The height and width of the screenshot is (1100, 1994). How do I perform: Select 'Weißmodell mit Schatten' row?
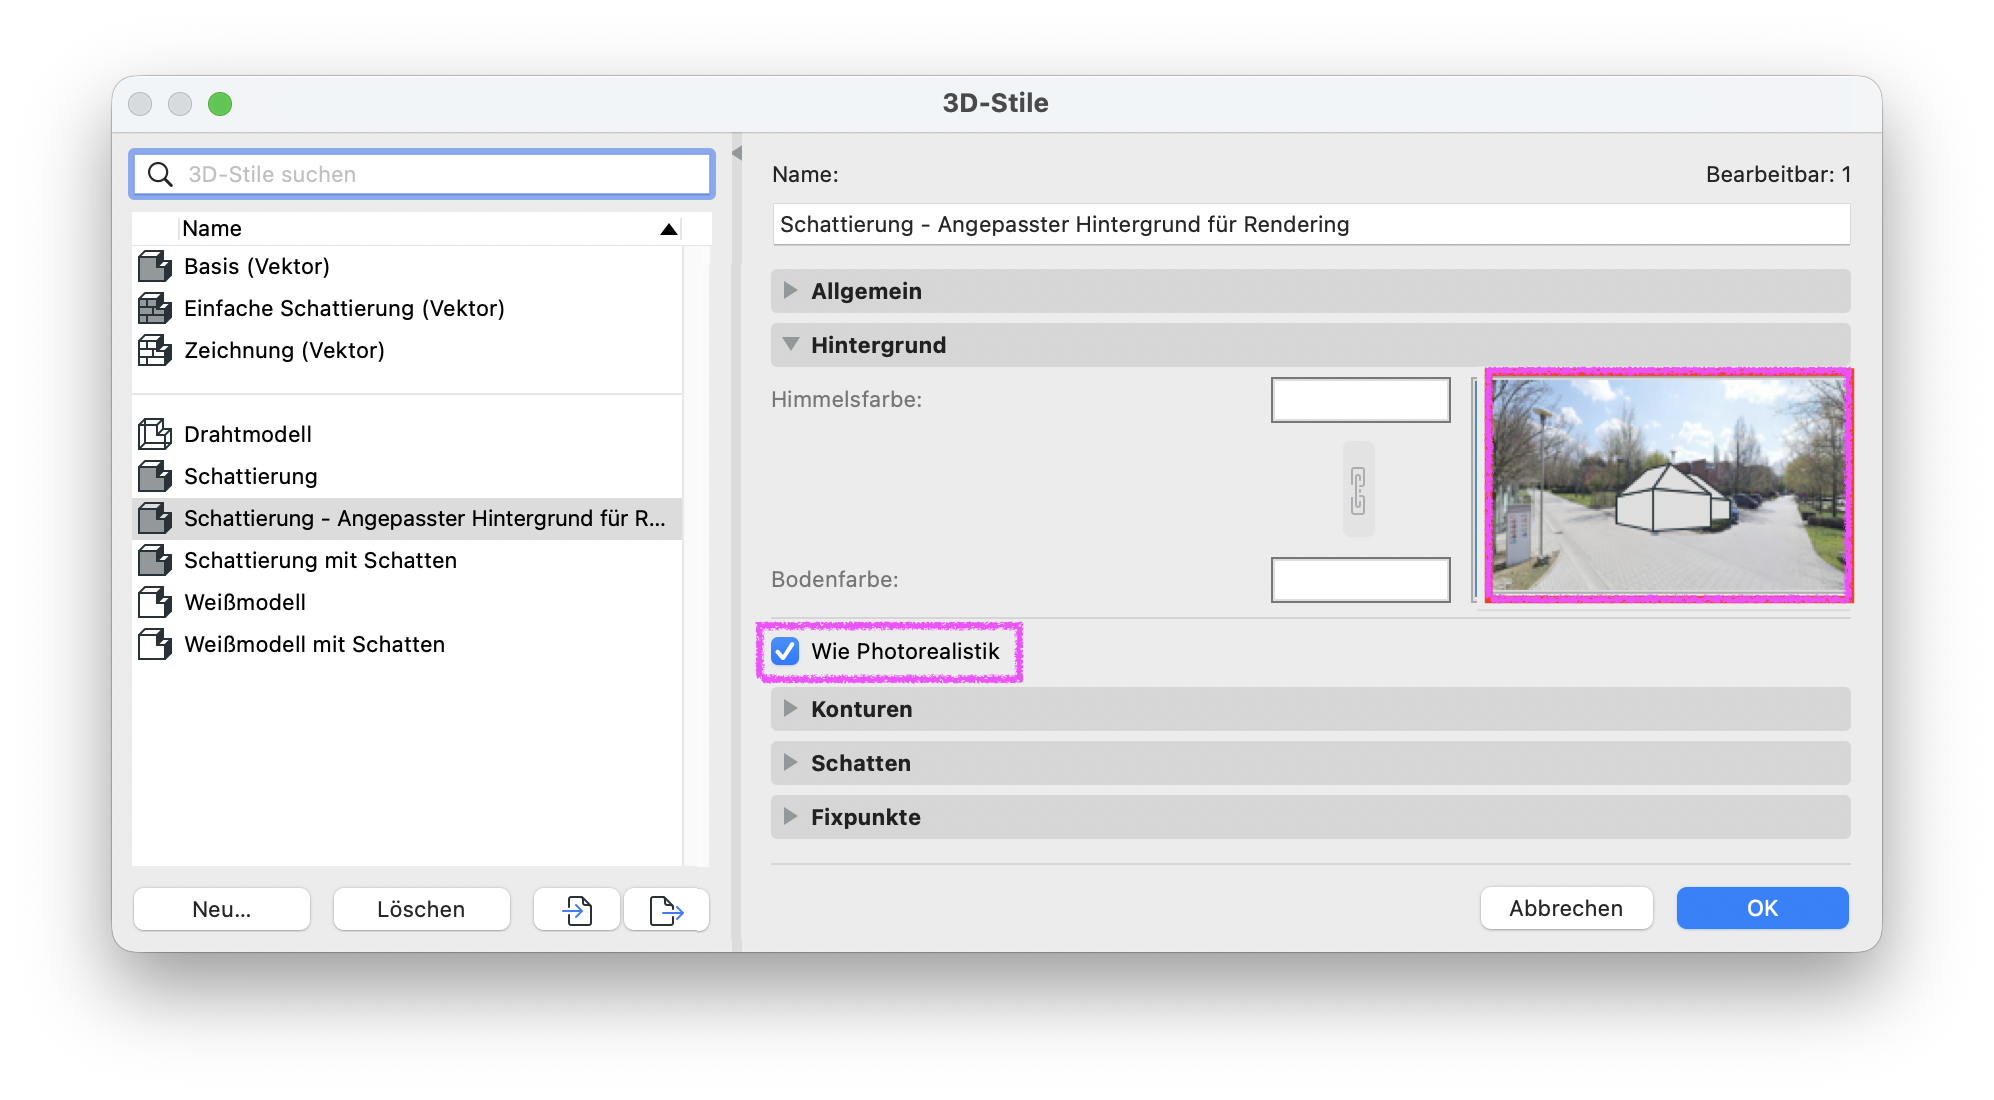(x=407, y=645)
